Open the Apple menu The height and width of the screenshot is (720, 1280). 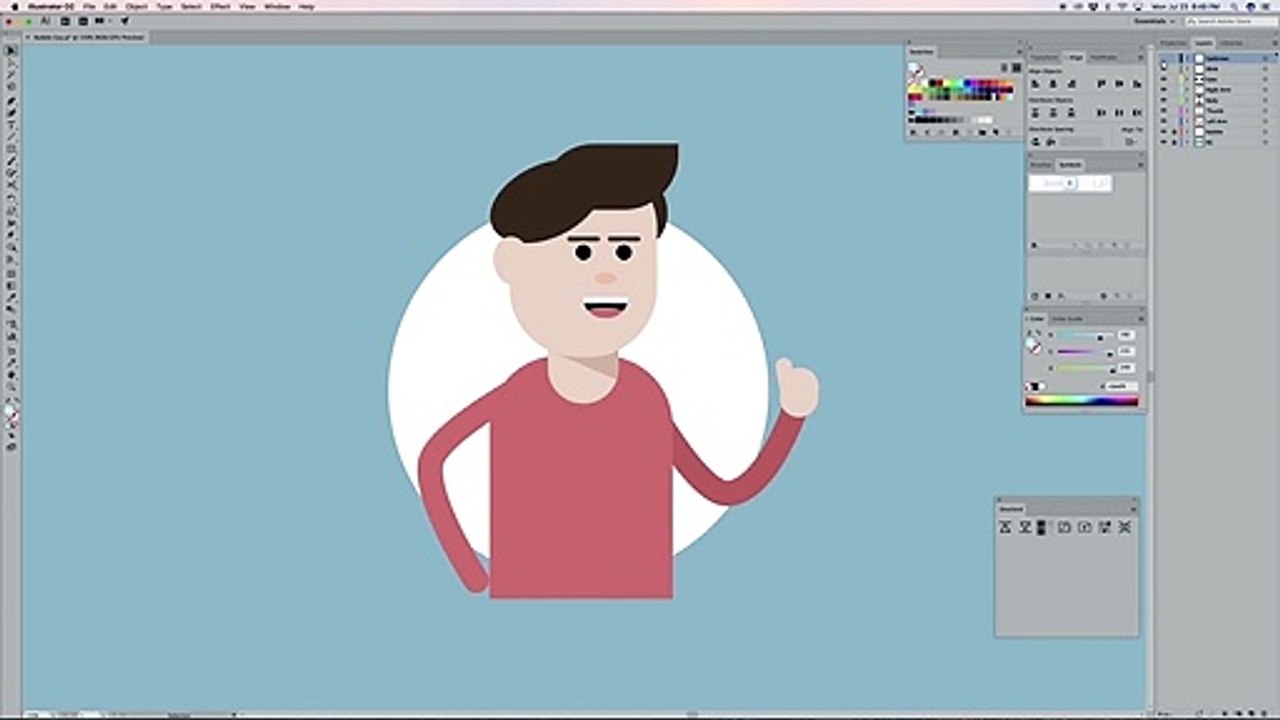point(14,6)
